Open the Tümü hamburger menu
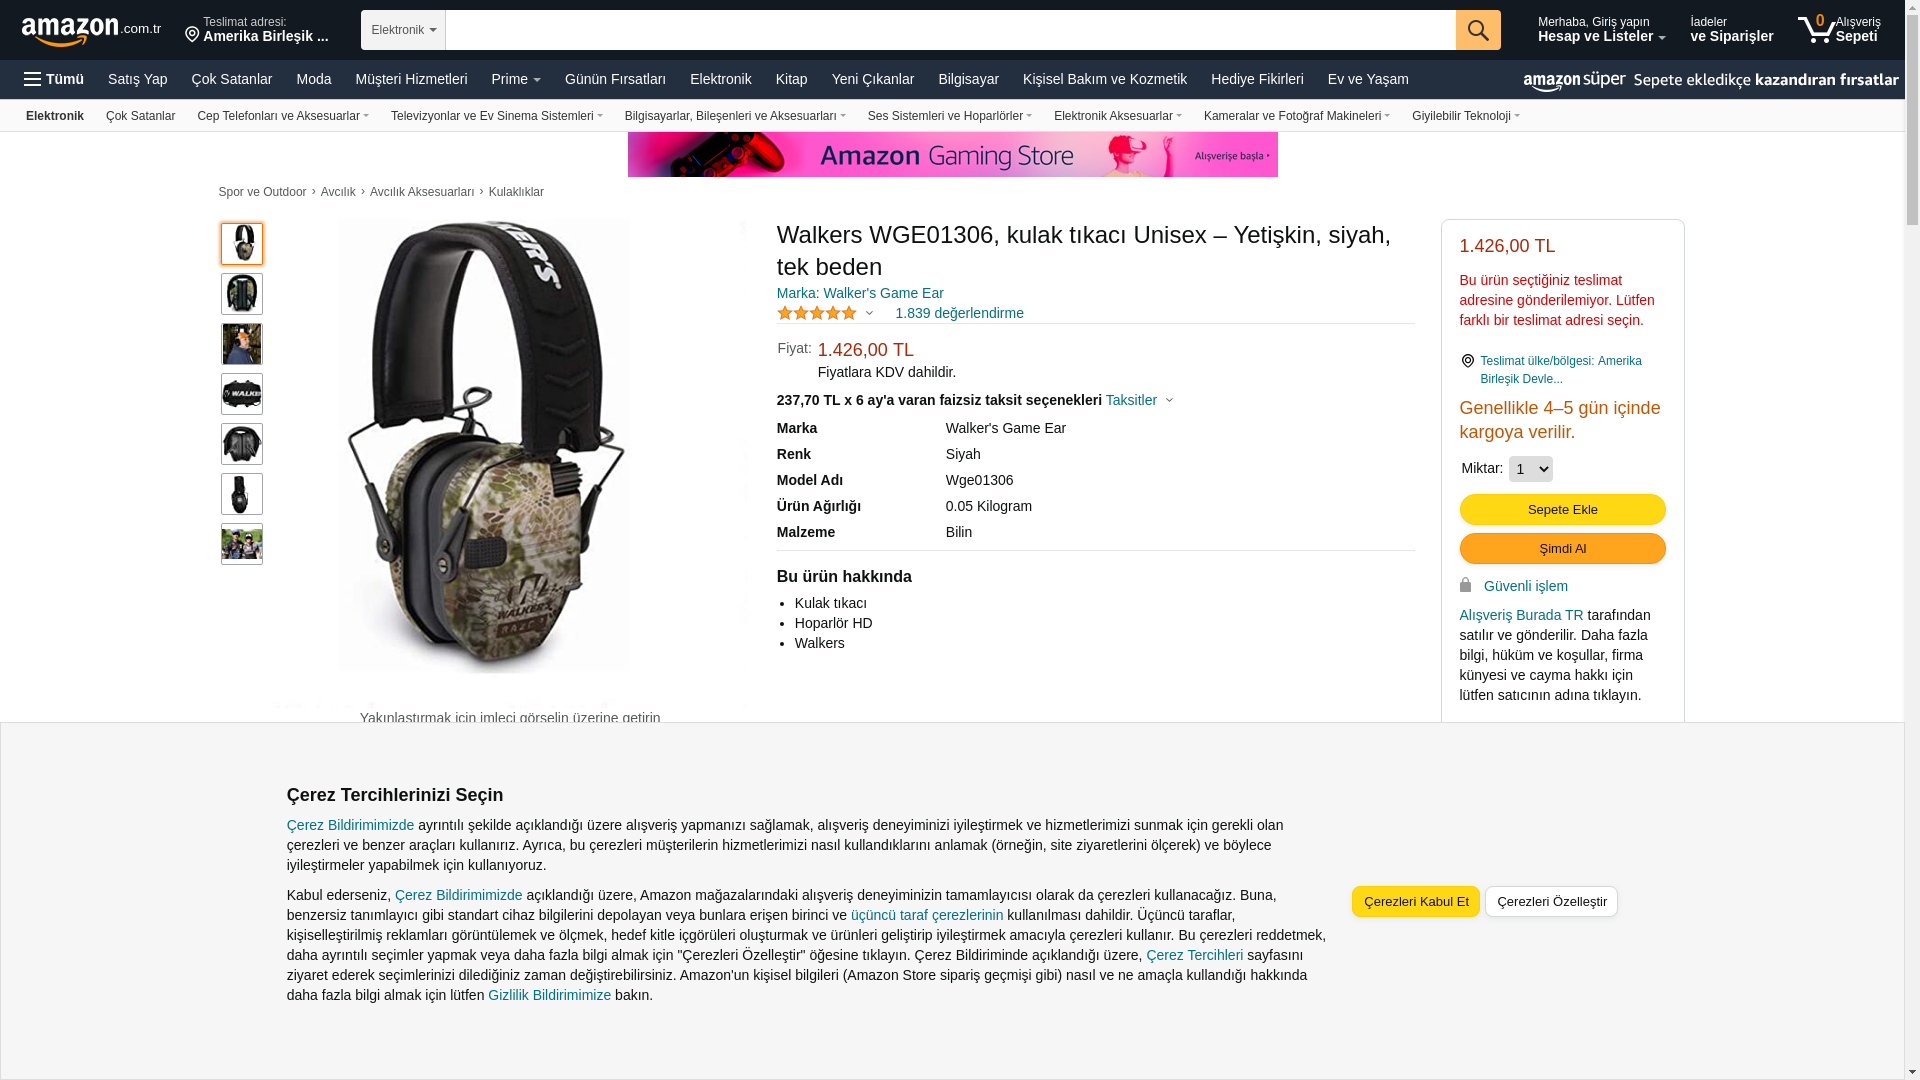 click(x=54, y=79)
